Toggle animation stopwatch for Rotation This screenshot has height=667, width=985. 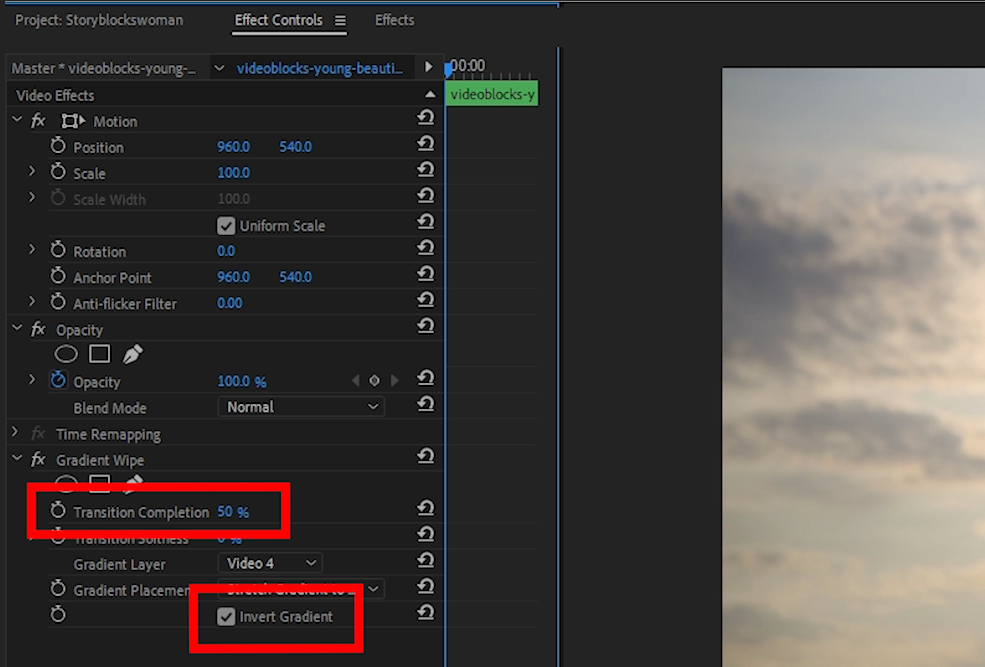click(x=58, y=249)
